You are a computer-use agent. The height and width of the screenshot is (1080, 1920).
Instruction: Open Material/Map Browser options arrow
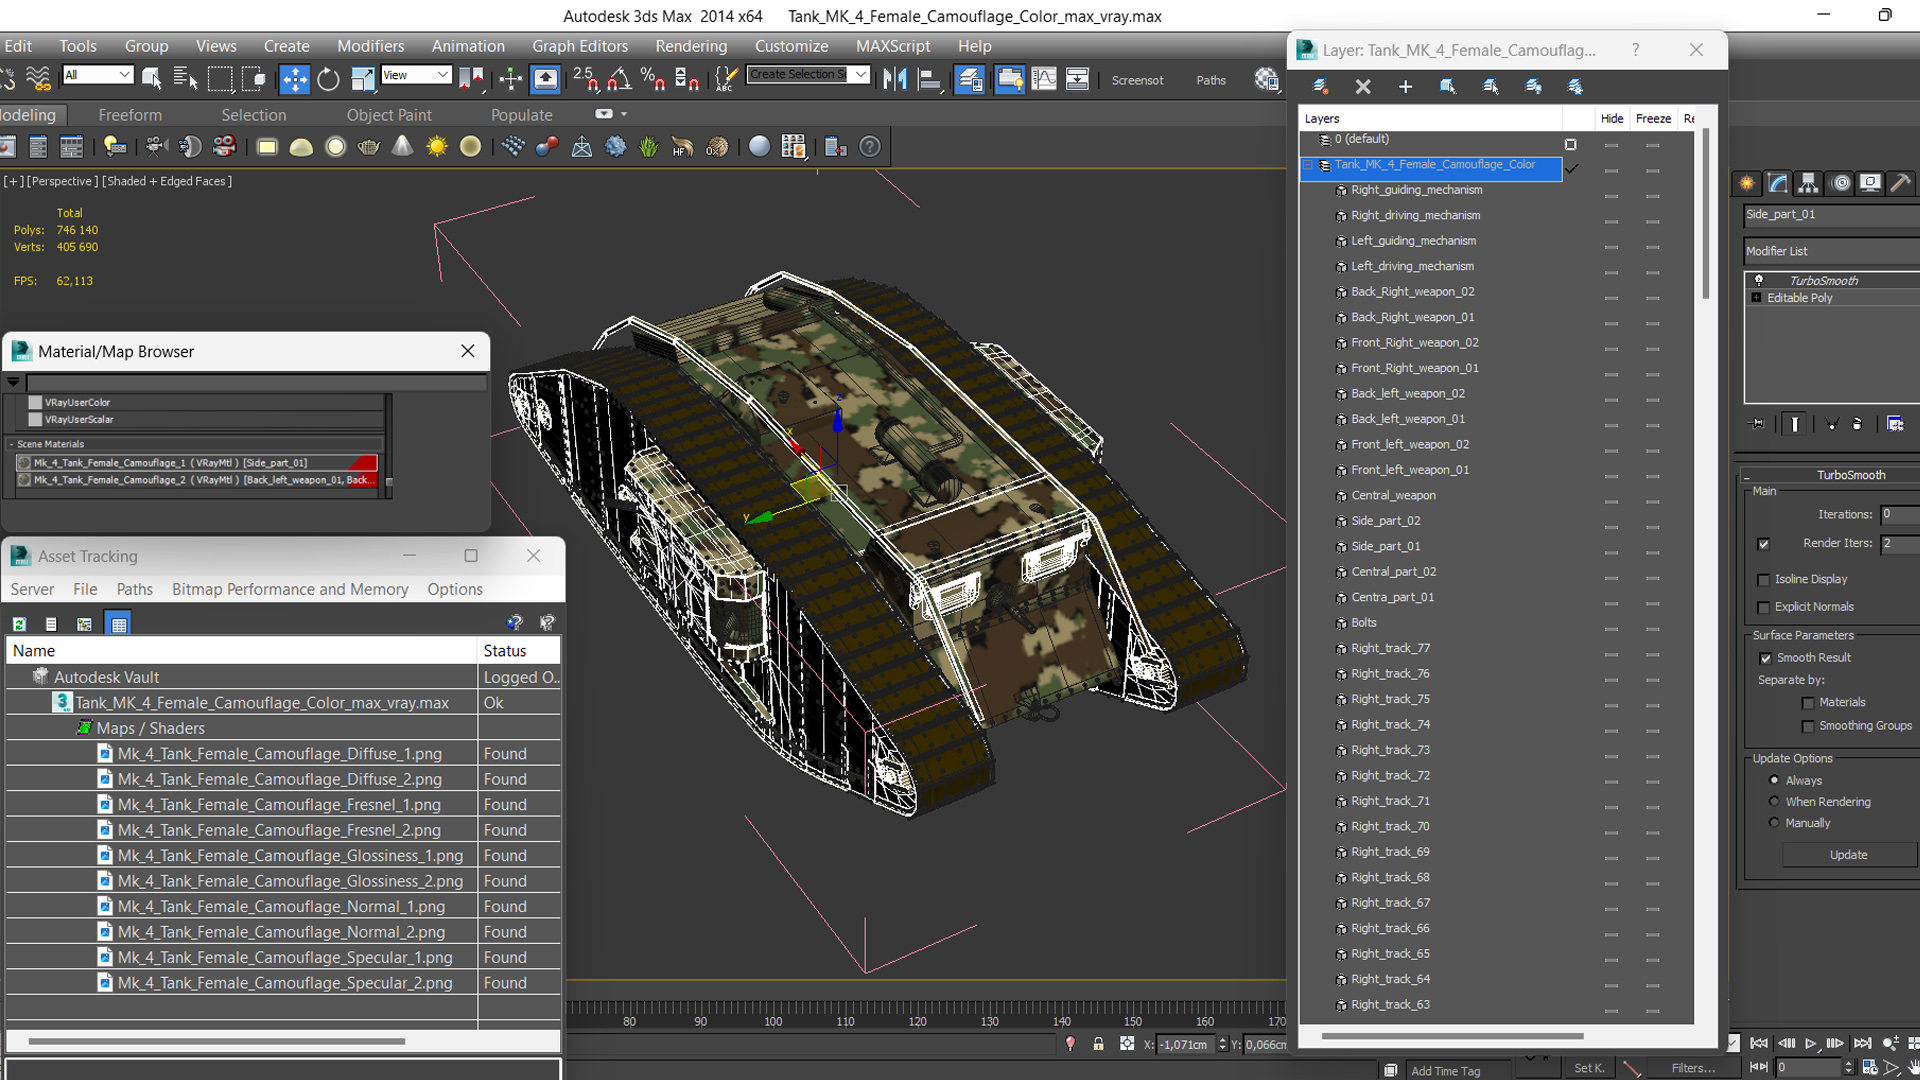click(x=13, y=382)
